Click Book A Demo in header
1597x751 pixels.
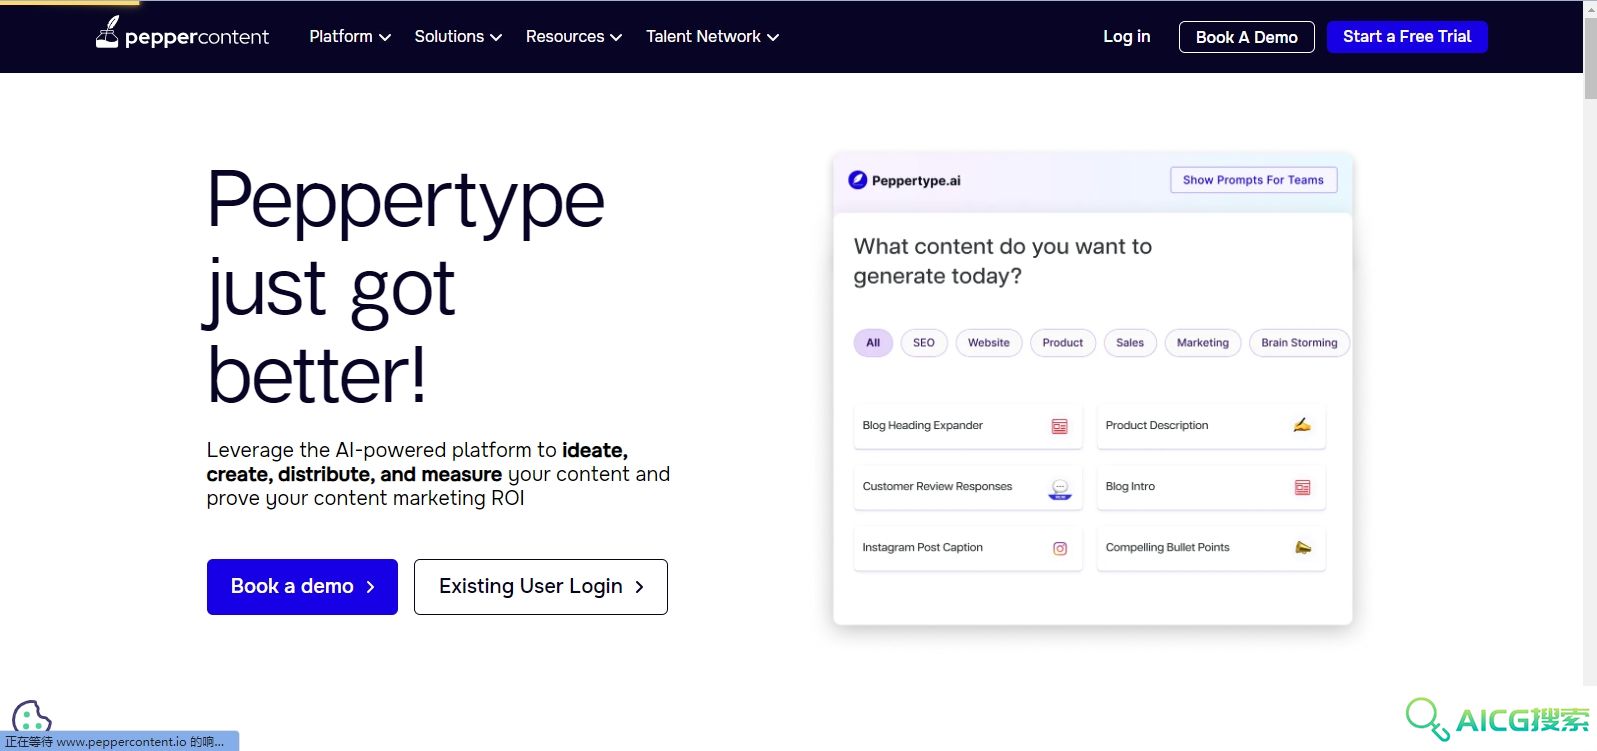1247,37
